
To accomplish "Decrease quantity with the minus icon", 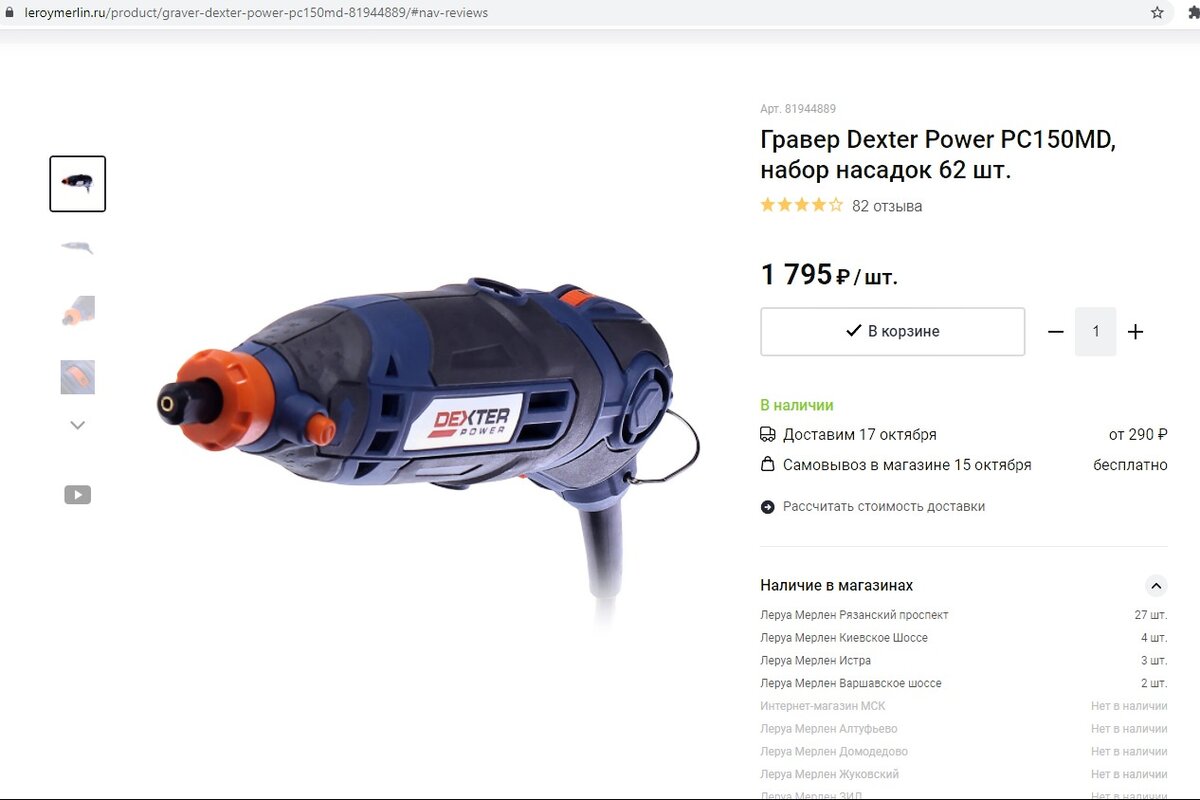I will 1056,332.
